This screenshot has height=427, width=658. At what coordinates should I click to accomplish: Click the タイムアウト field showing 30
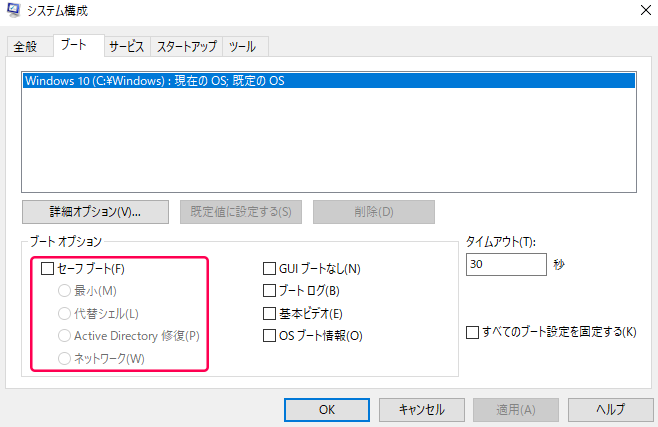(506, 264)
